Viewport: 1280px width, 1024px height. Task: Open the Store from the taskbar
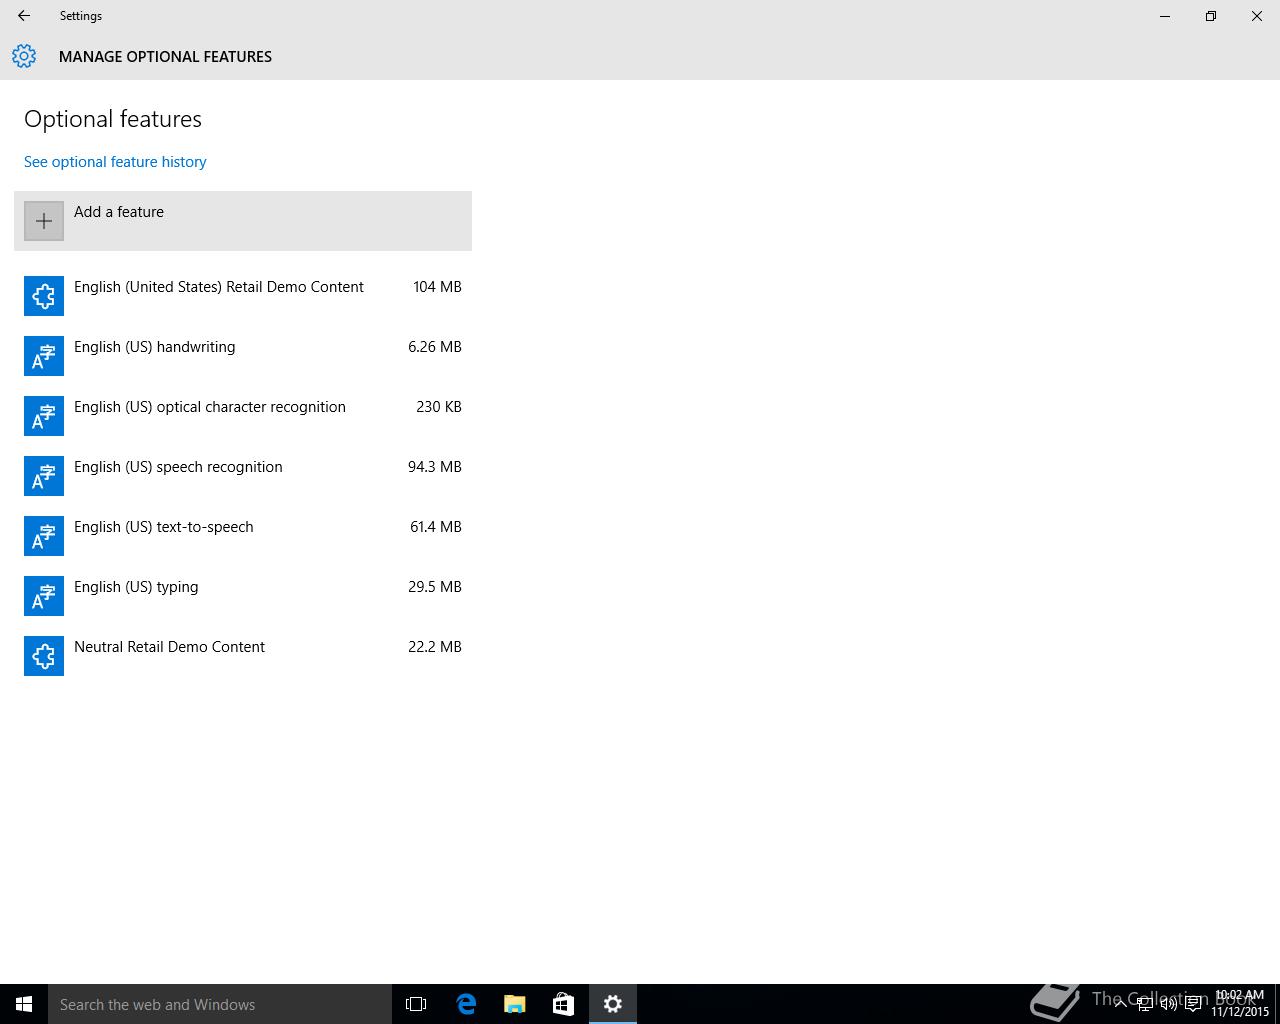(563, 1004)
